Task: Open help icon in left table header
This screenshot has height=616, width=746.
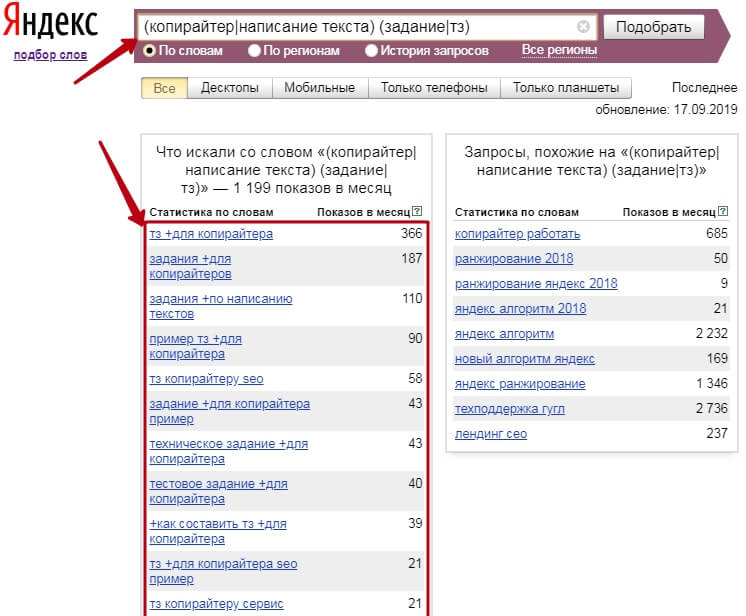Action: 417,211
